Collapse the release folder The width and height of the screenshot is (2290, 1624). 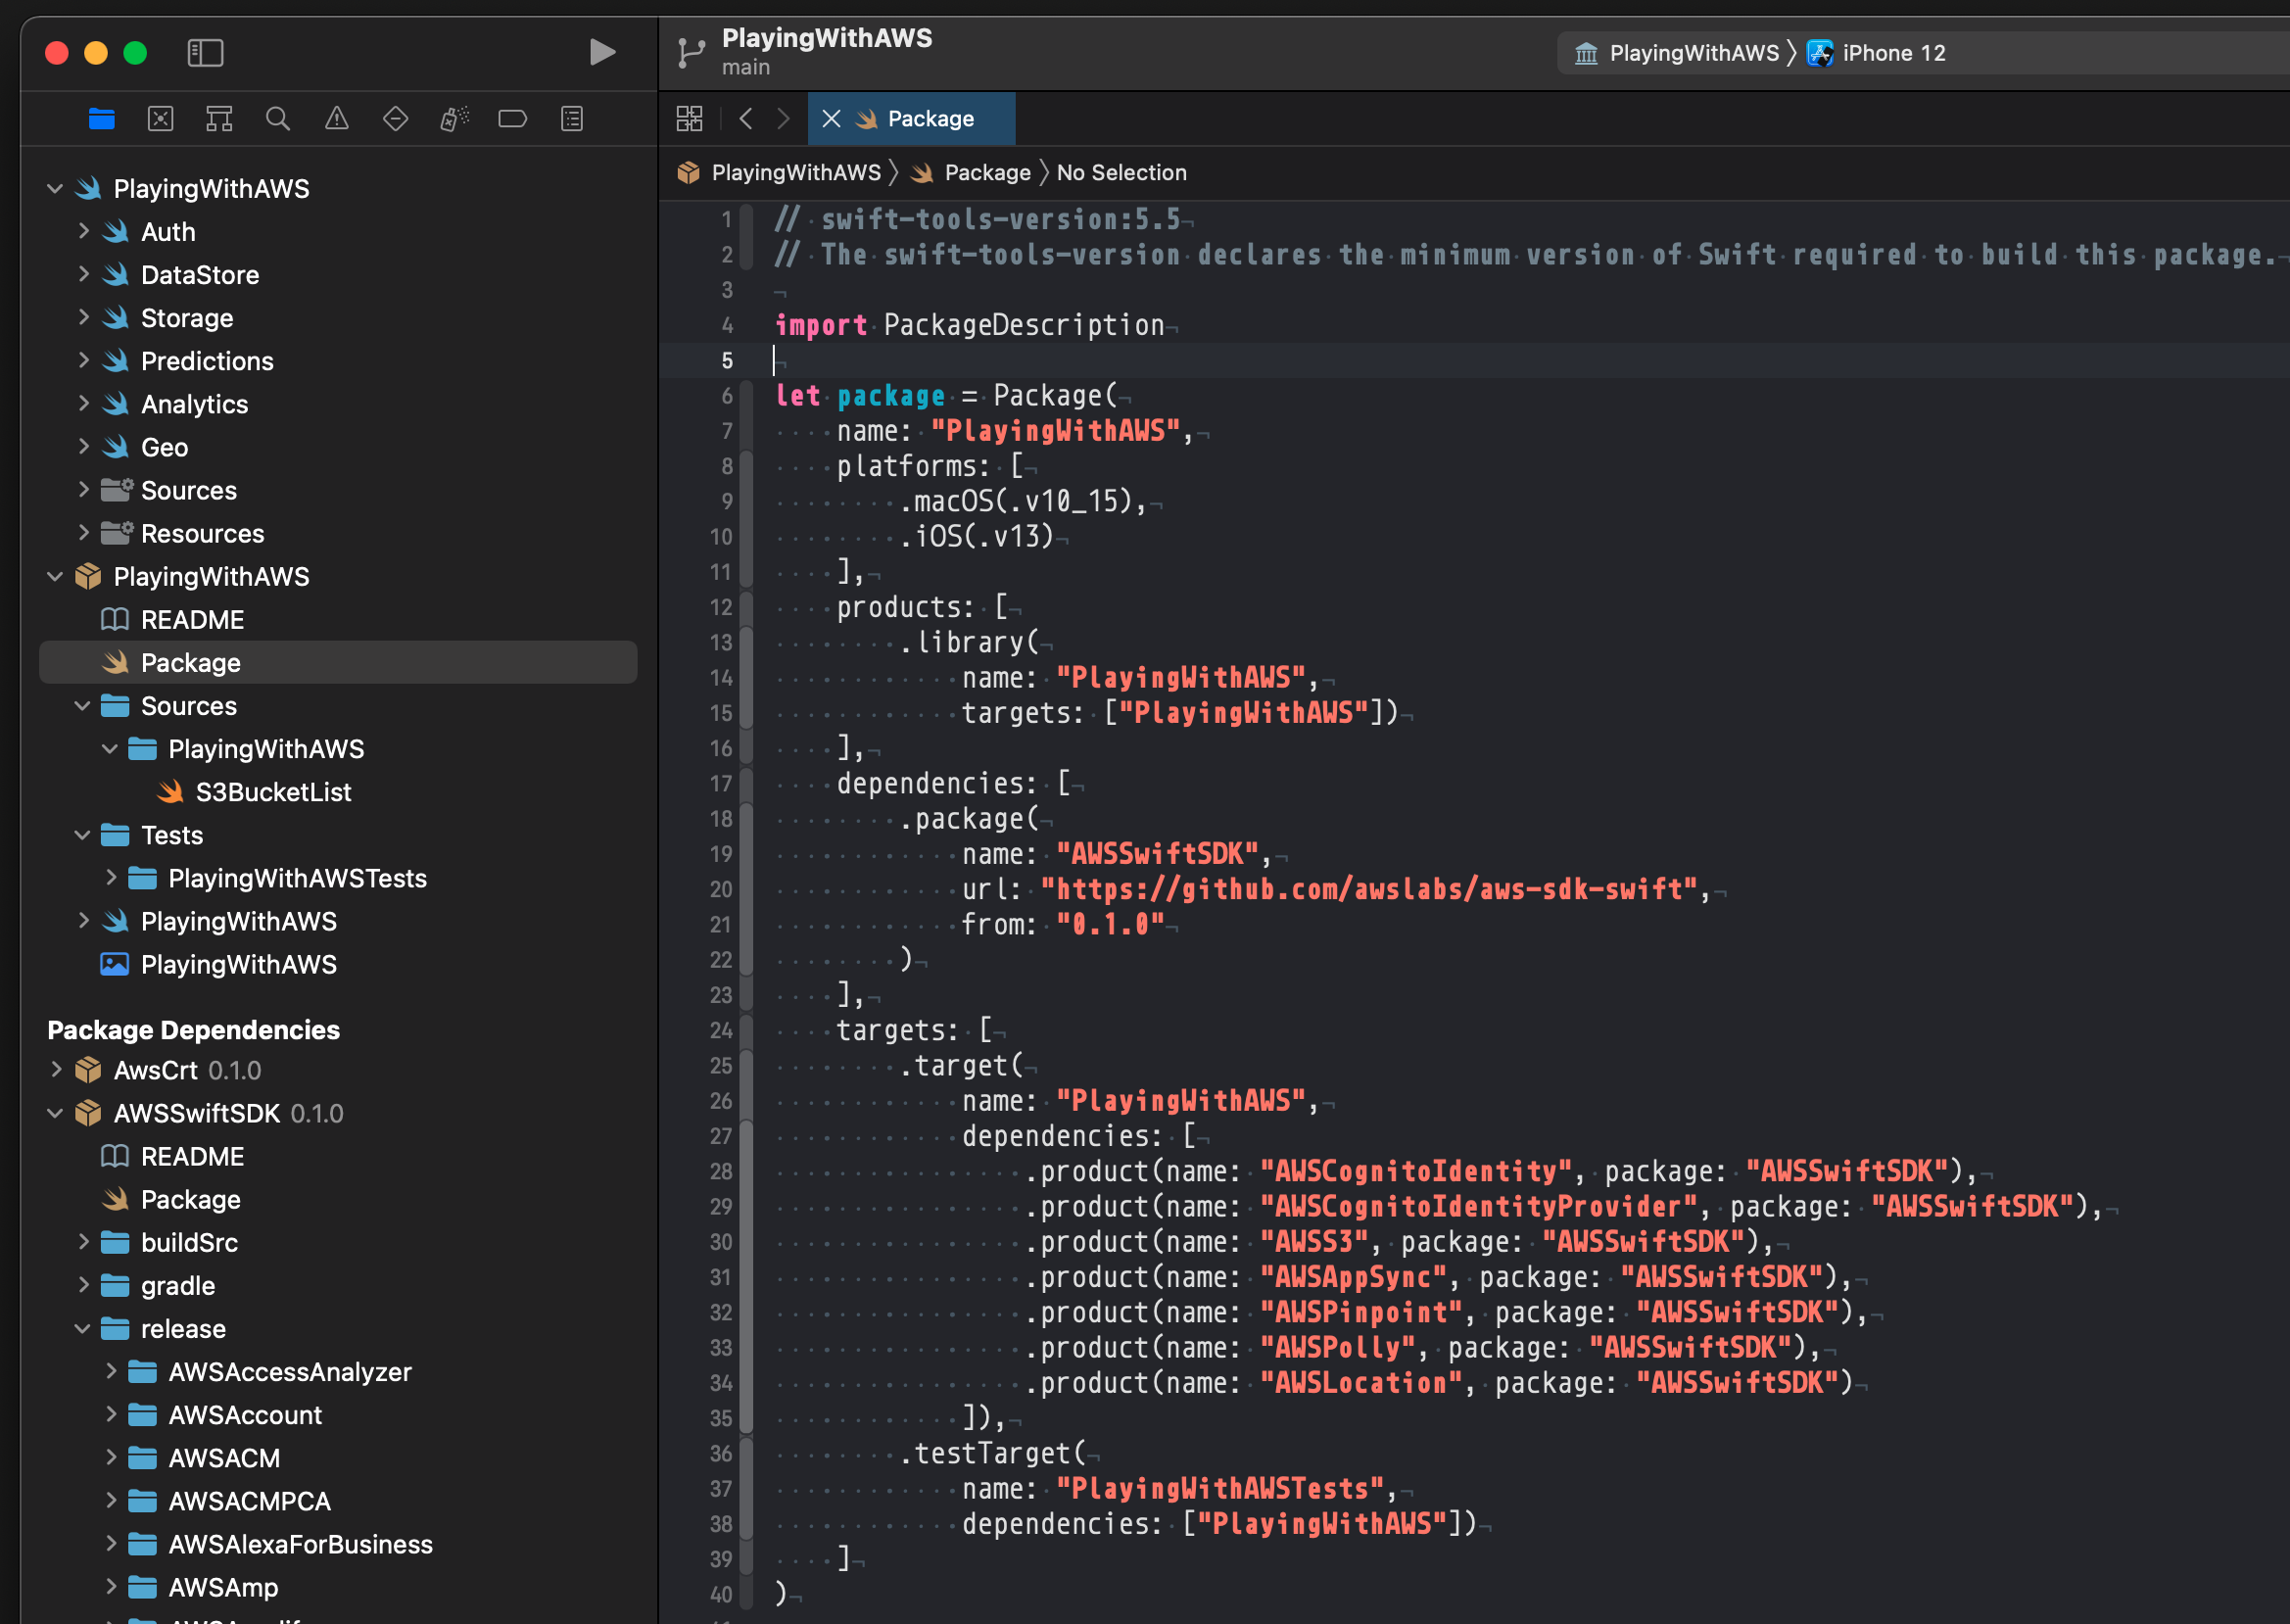coord(83,1329)
